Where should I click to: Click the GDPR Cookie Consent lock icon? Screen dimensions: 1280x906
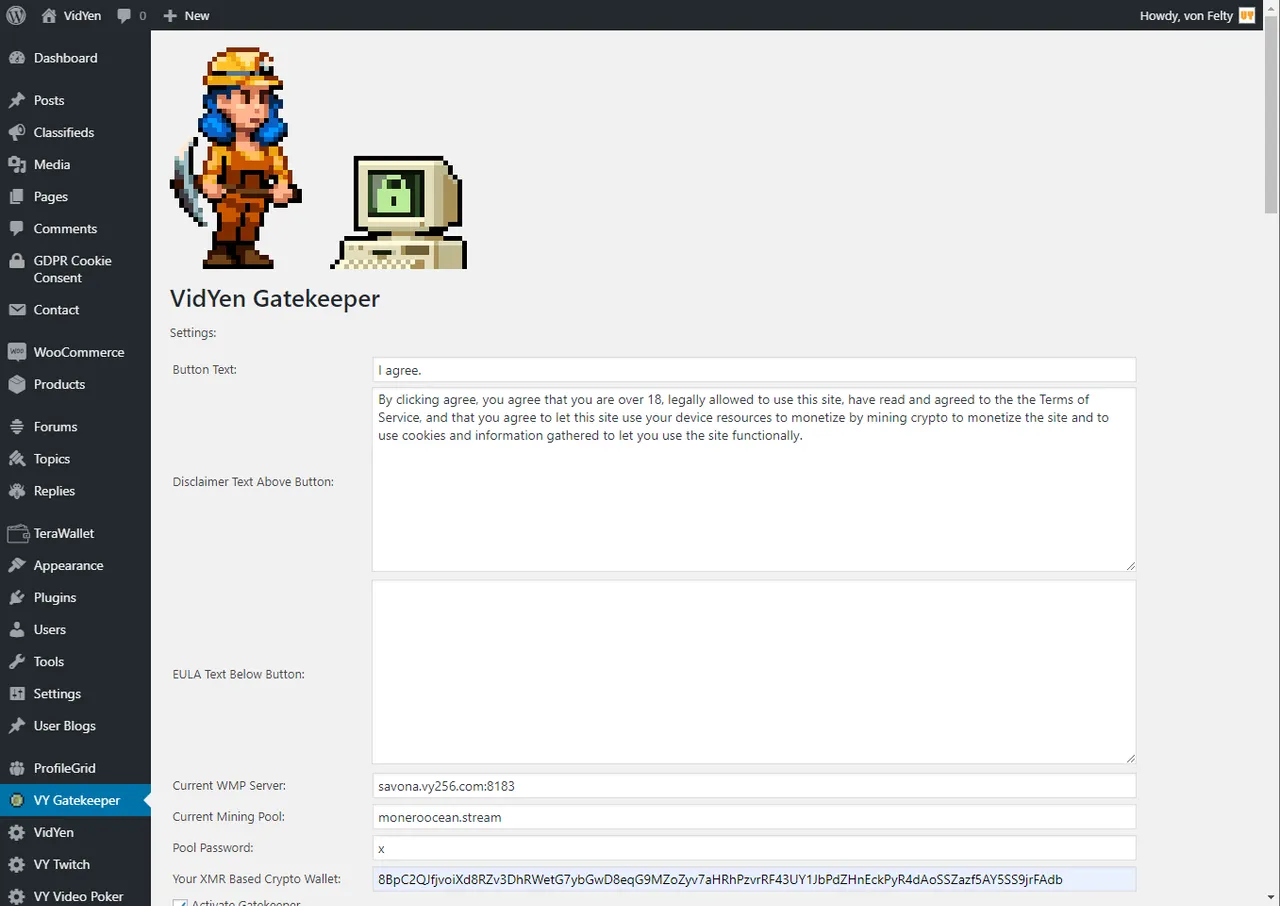[x=16, y=261]
